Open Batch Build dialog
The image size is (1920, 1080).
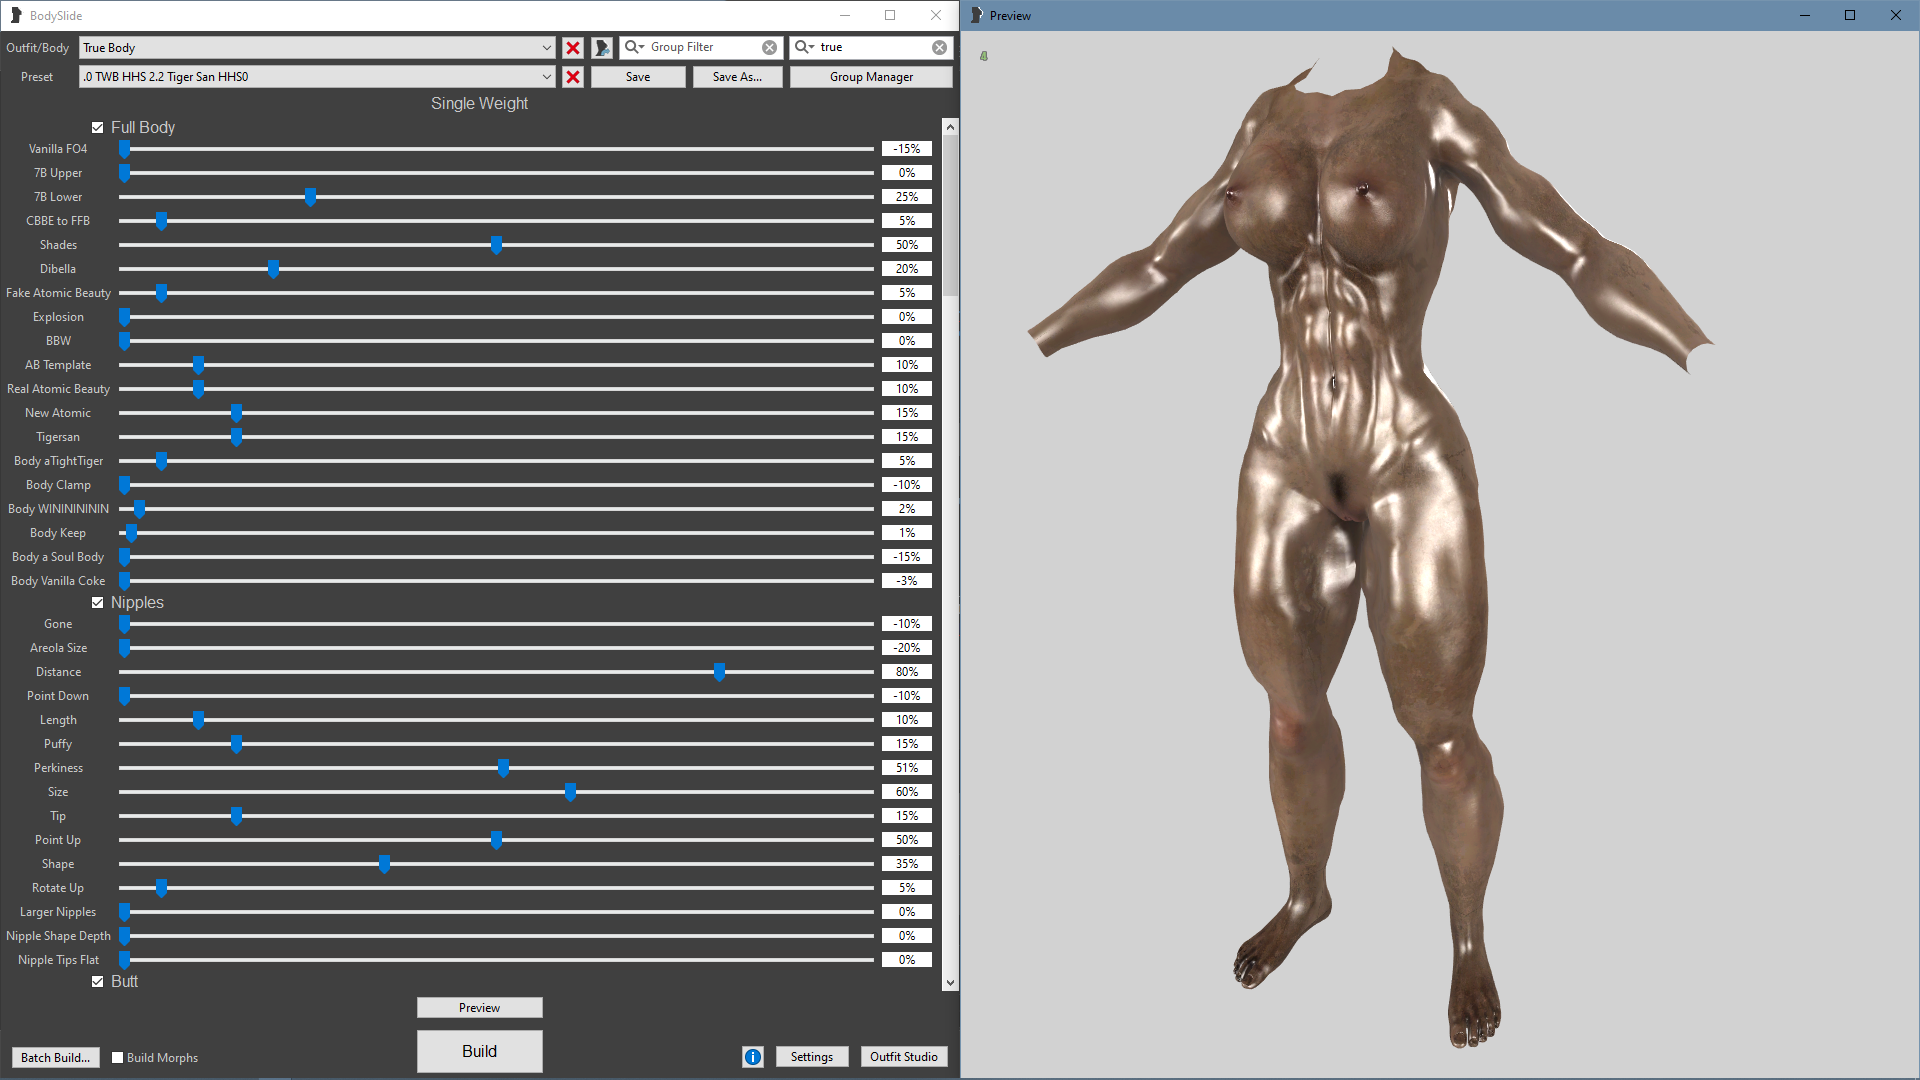tap(56, 1058)
